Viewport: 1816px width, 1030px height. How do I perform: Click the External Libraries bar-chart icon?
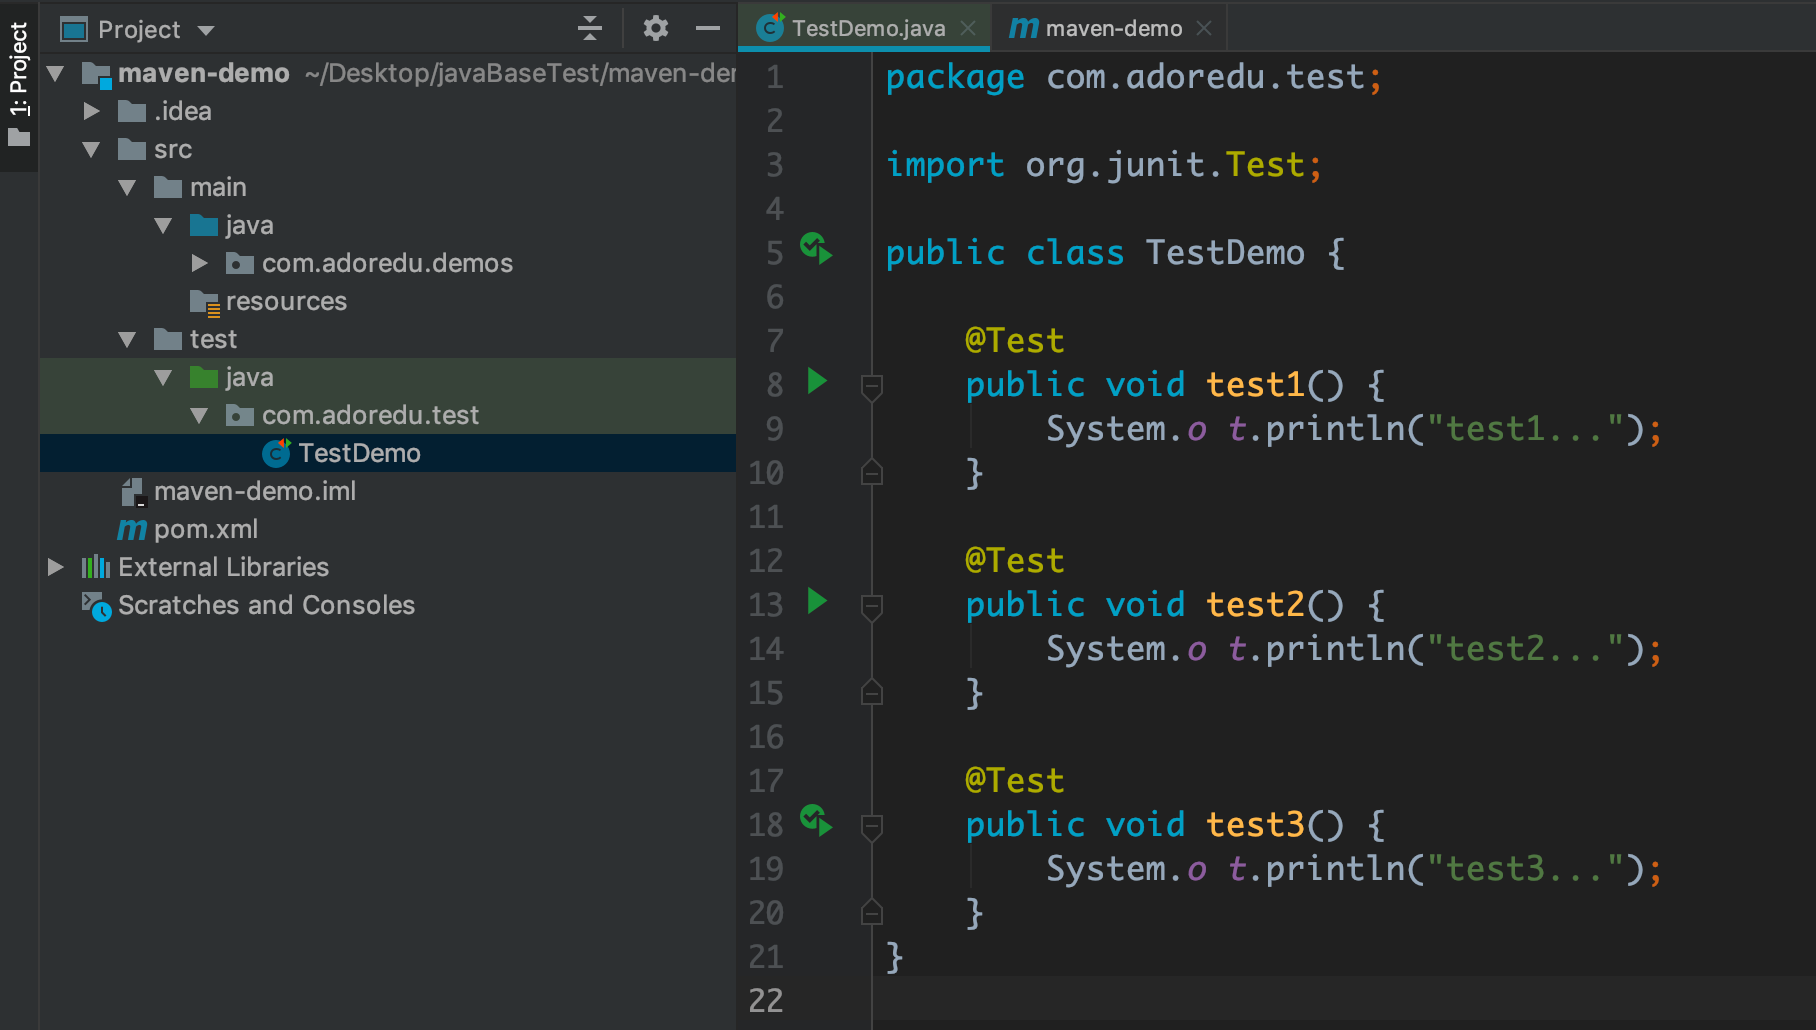tap(96, 567)
